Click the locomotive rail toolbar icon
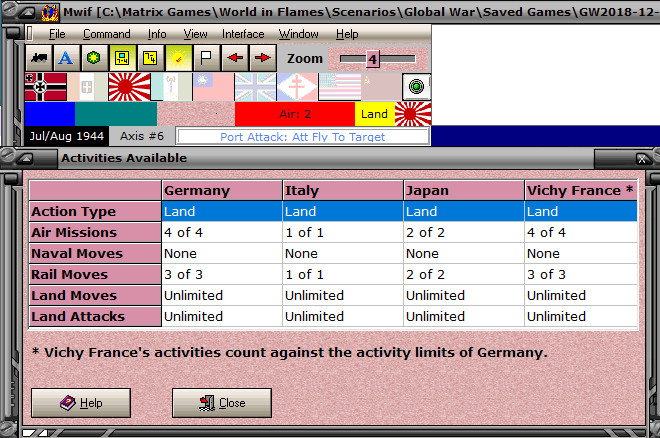660x438 pixels. pyautogui.click(x=39, y=58)
